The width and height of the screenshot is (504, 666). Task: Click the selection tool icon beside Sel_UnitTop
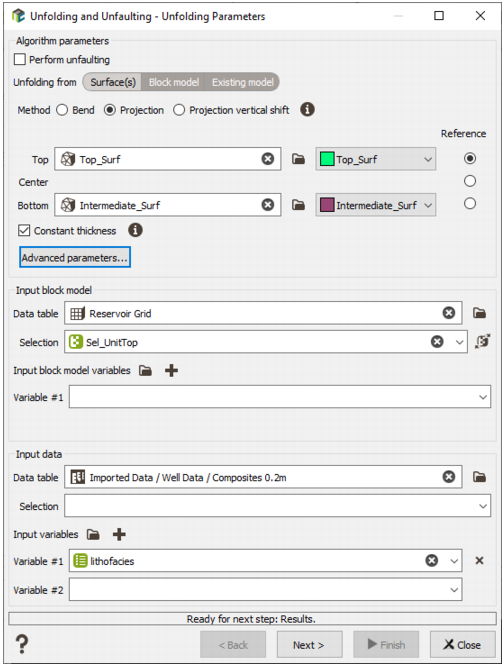(x=482, y=341)
